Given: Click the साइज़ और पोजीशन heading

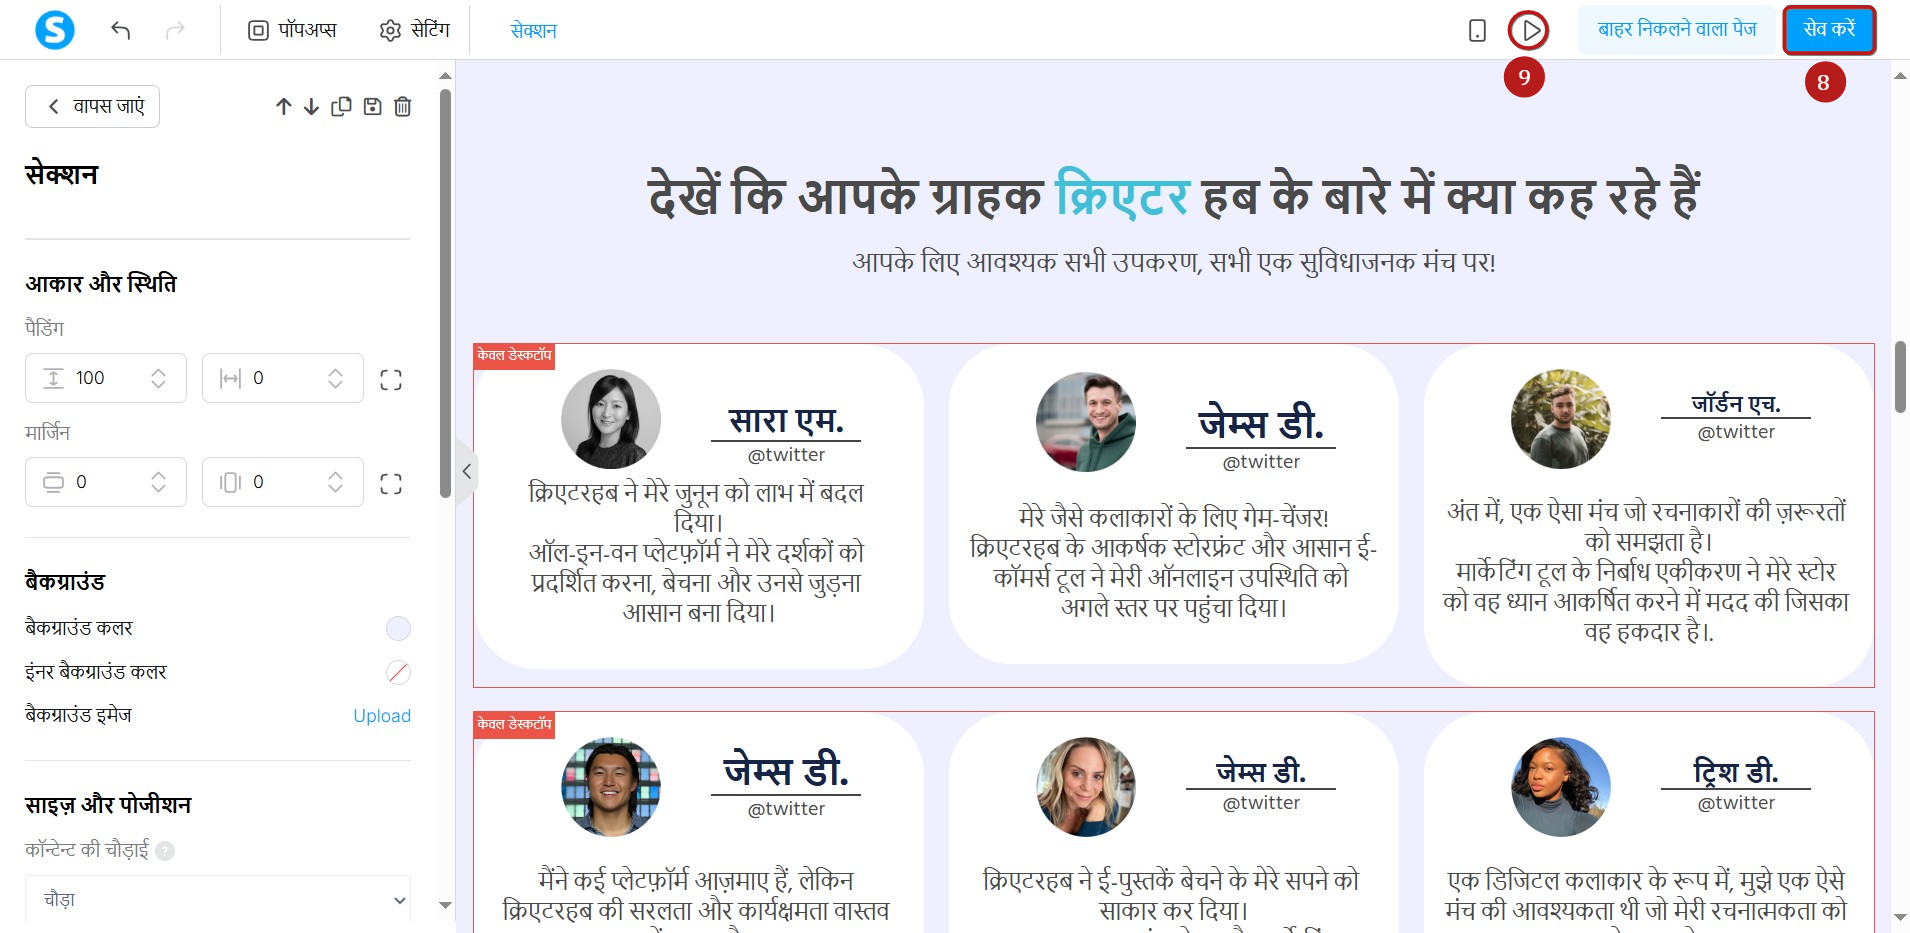Looking at the screenshot, I should [108, 805].
